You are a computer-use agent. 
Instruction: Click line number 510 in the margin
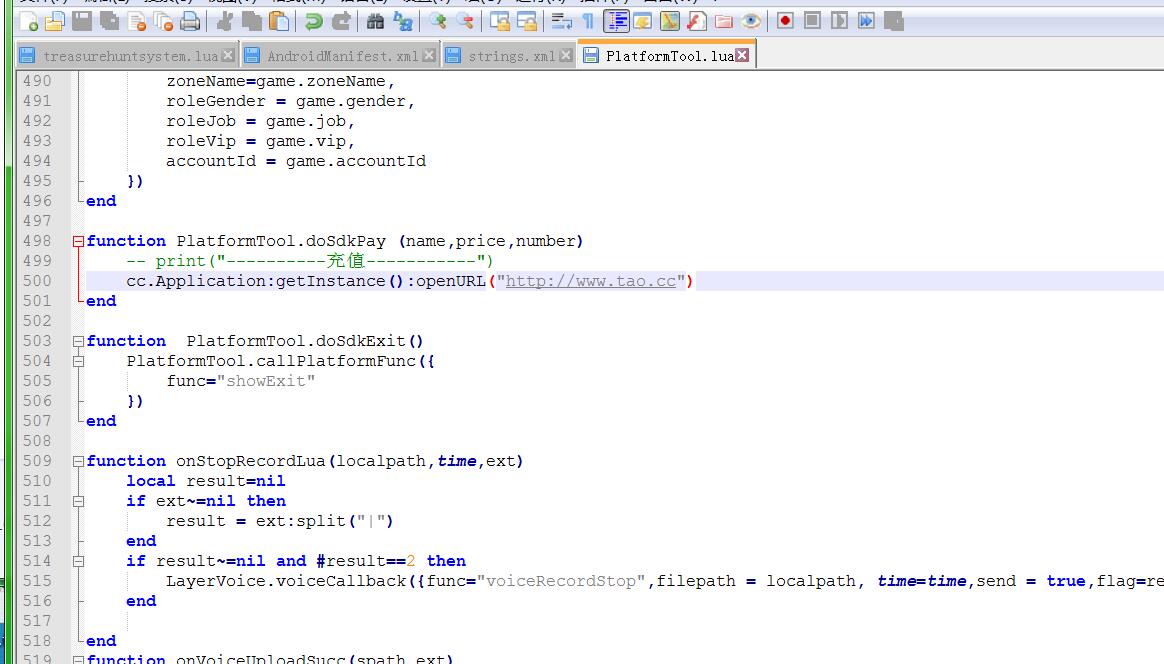coord(36,481)
